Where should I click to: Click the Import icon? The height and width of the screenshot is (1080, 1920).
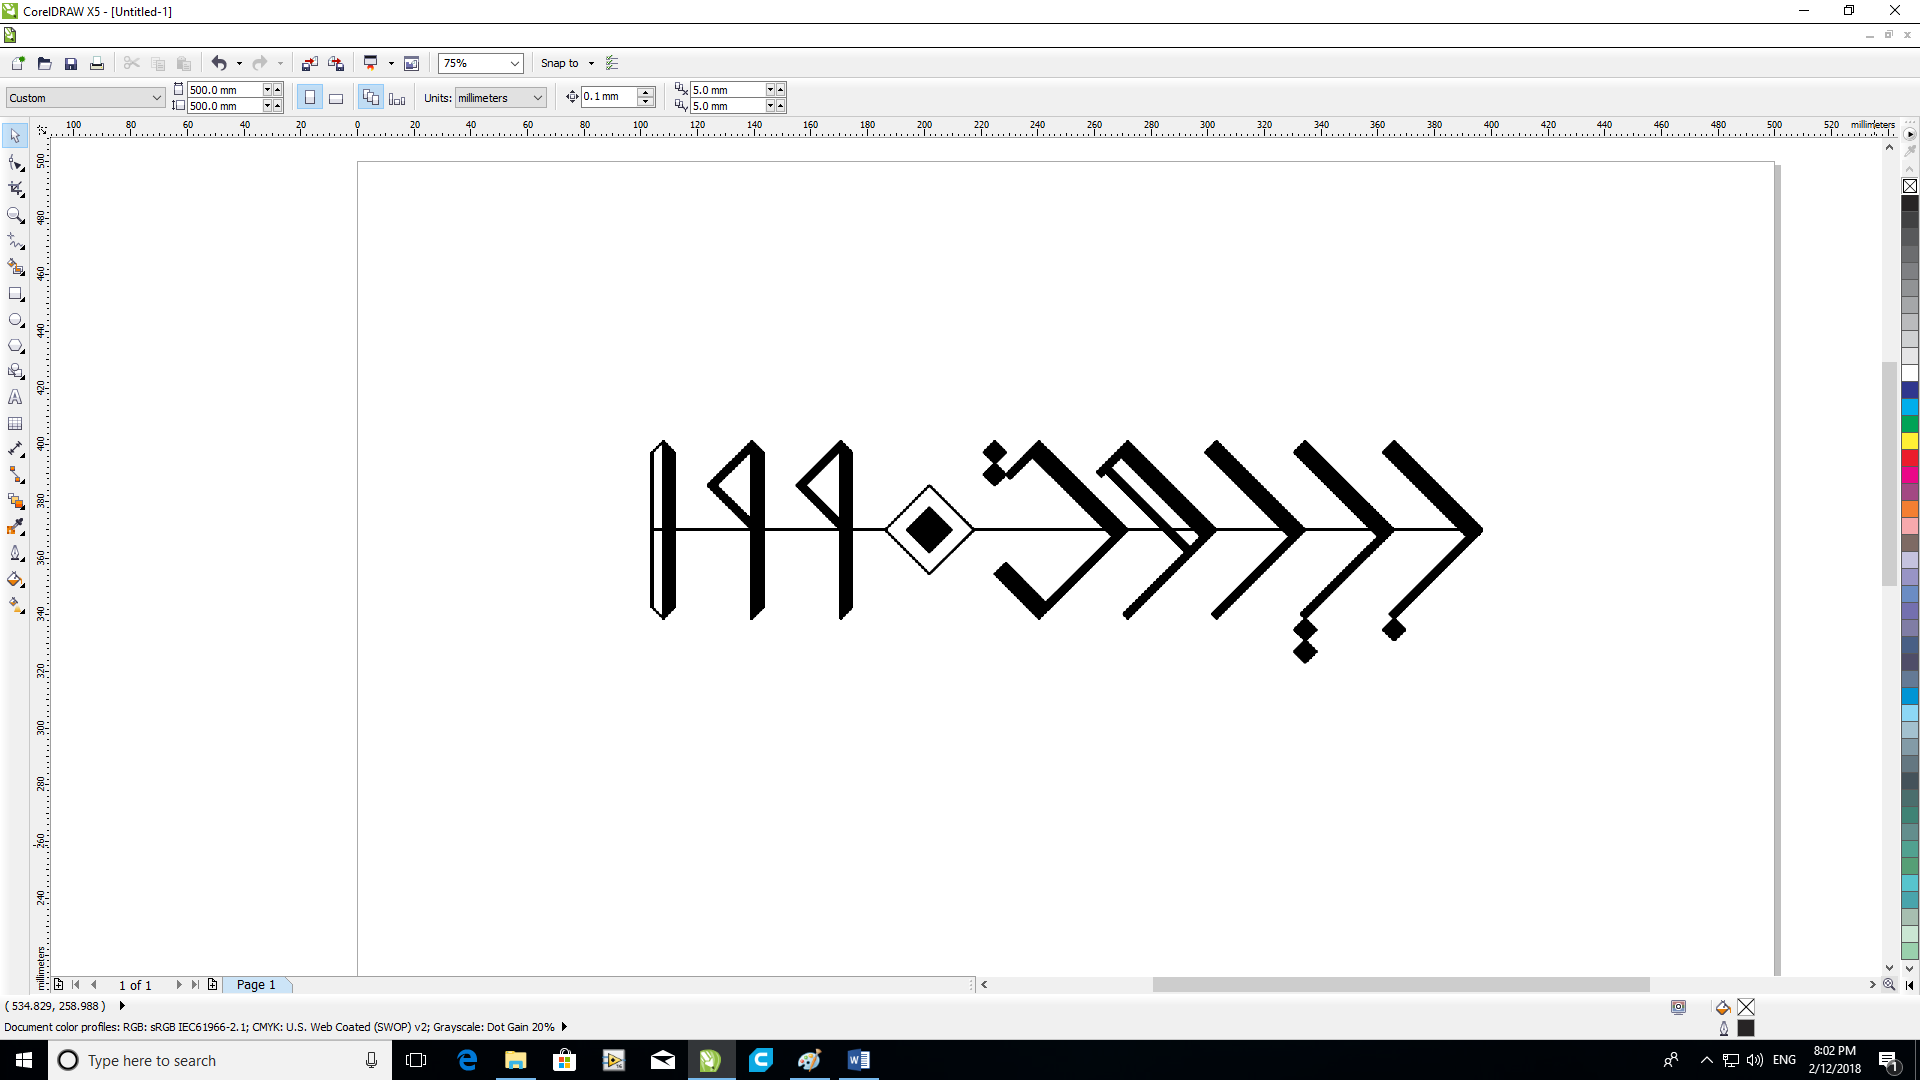pyautogui.click(x=310, y=63)
